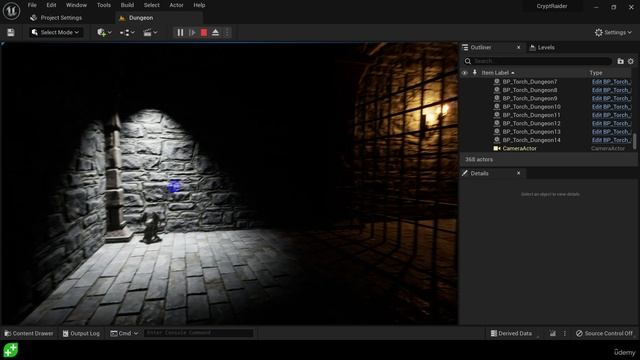Open the quick add content dropdown

click(104, 33)
